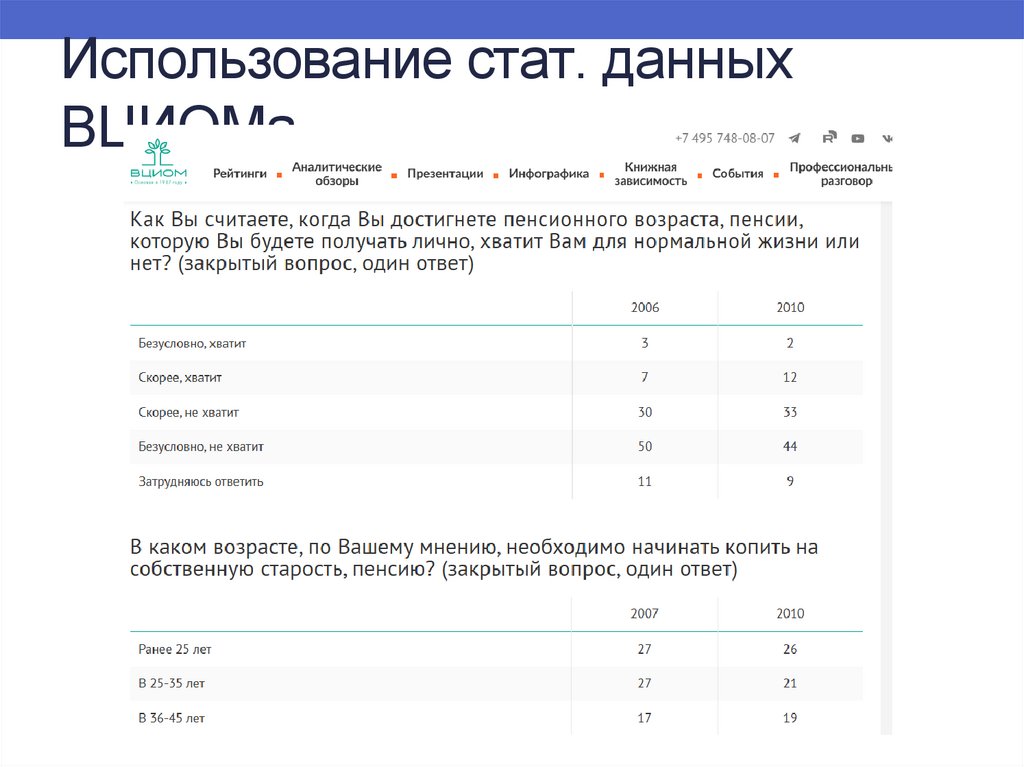Open Профессиональный разговор menu item
This screenshot has height=767, width=1024.
pyautogui.click(x=841, y=174)
